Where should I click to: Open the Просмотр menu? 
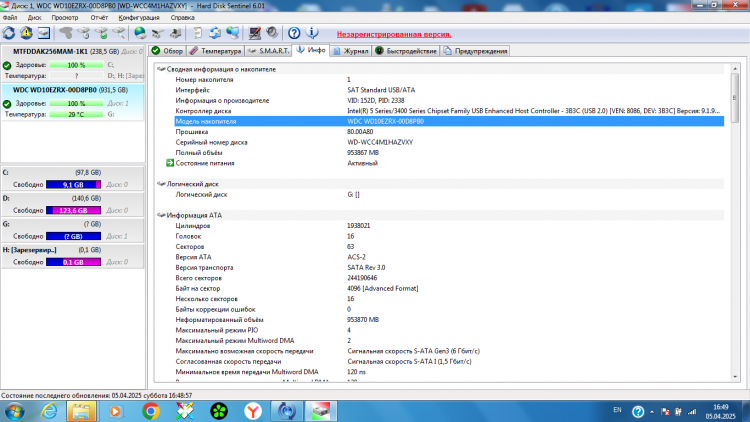pos(65,17)
